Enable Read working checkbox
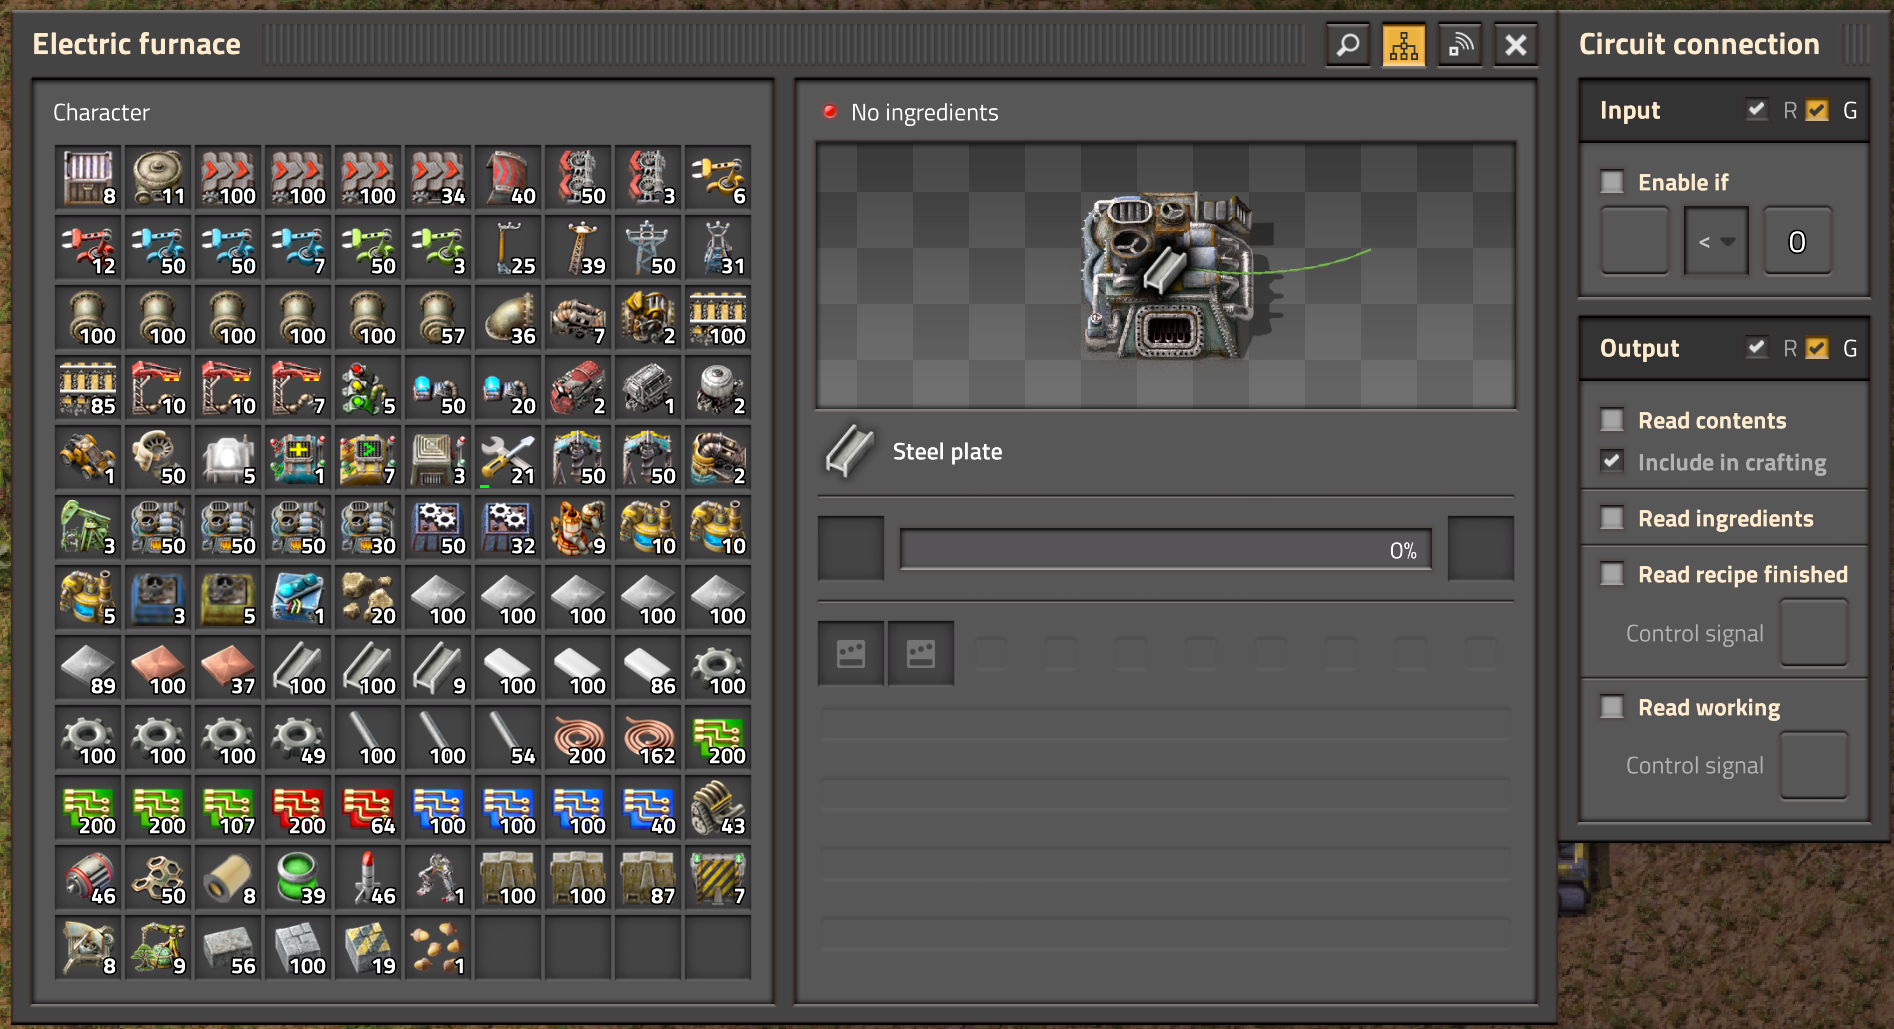The width and height of the screenshot is (1894, 1029). click(x=1612, y=707)
